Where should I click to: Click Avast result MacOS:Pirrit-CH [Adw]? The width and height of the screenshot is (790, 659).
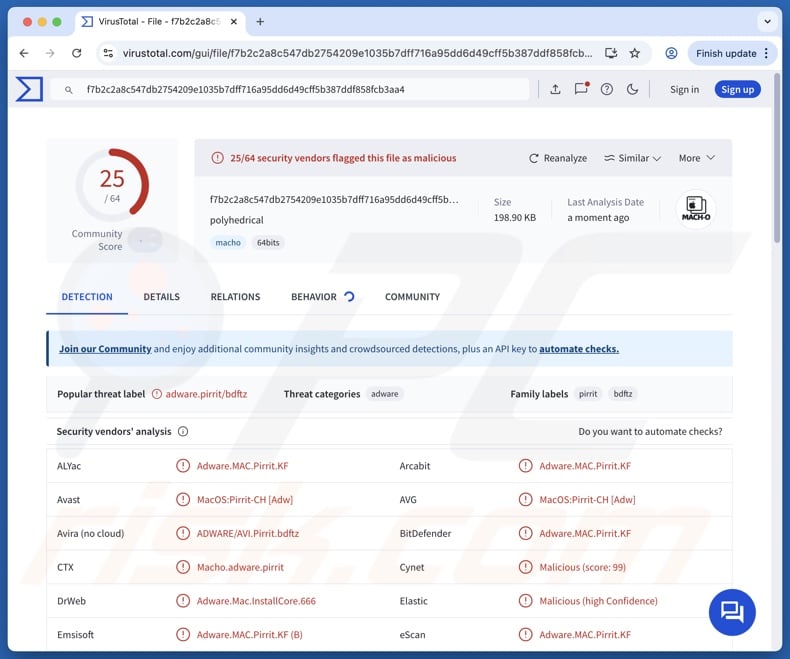245,500
